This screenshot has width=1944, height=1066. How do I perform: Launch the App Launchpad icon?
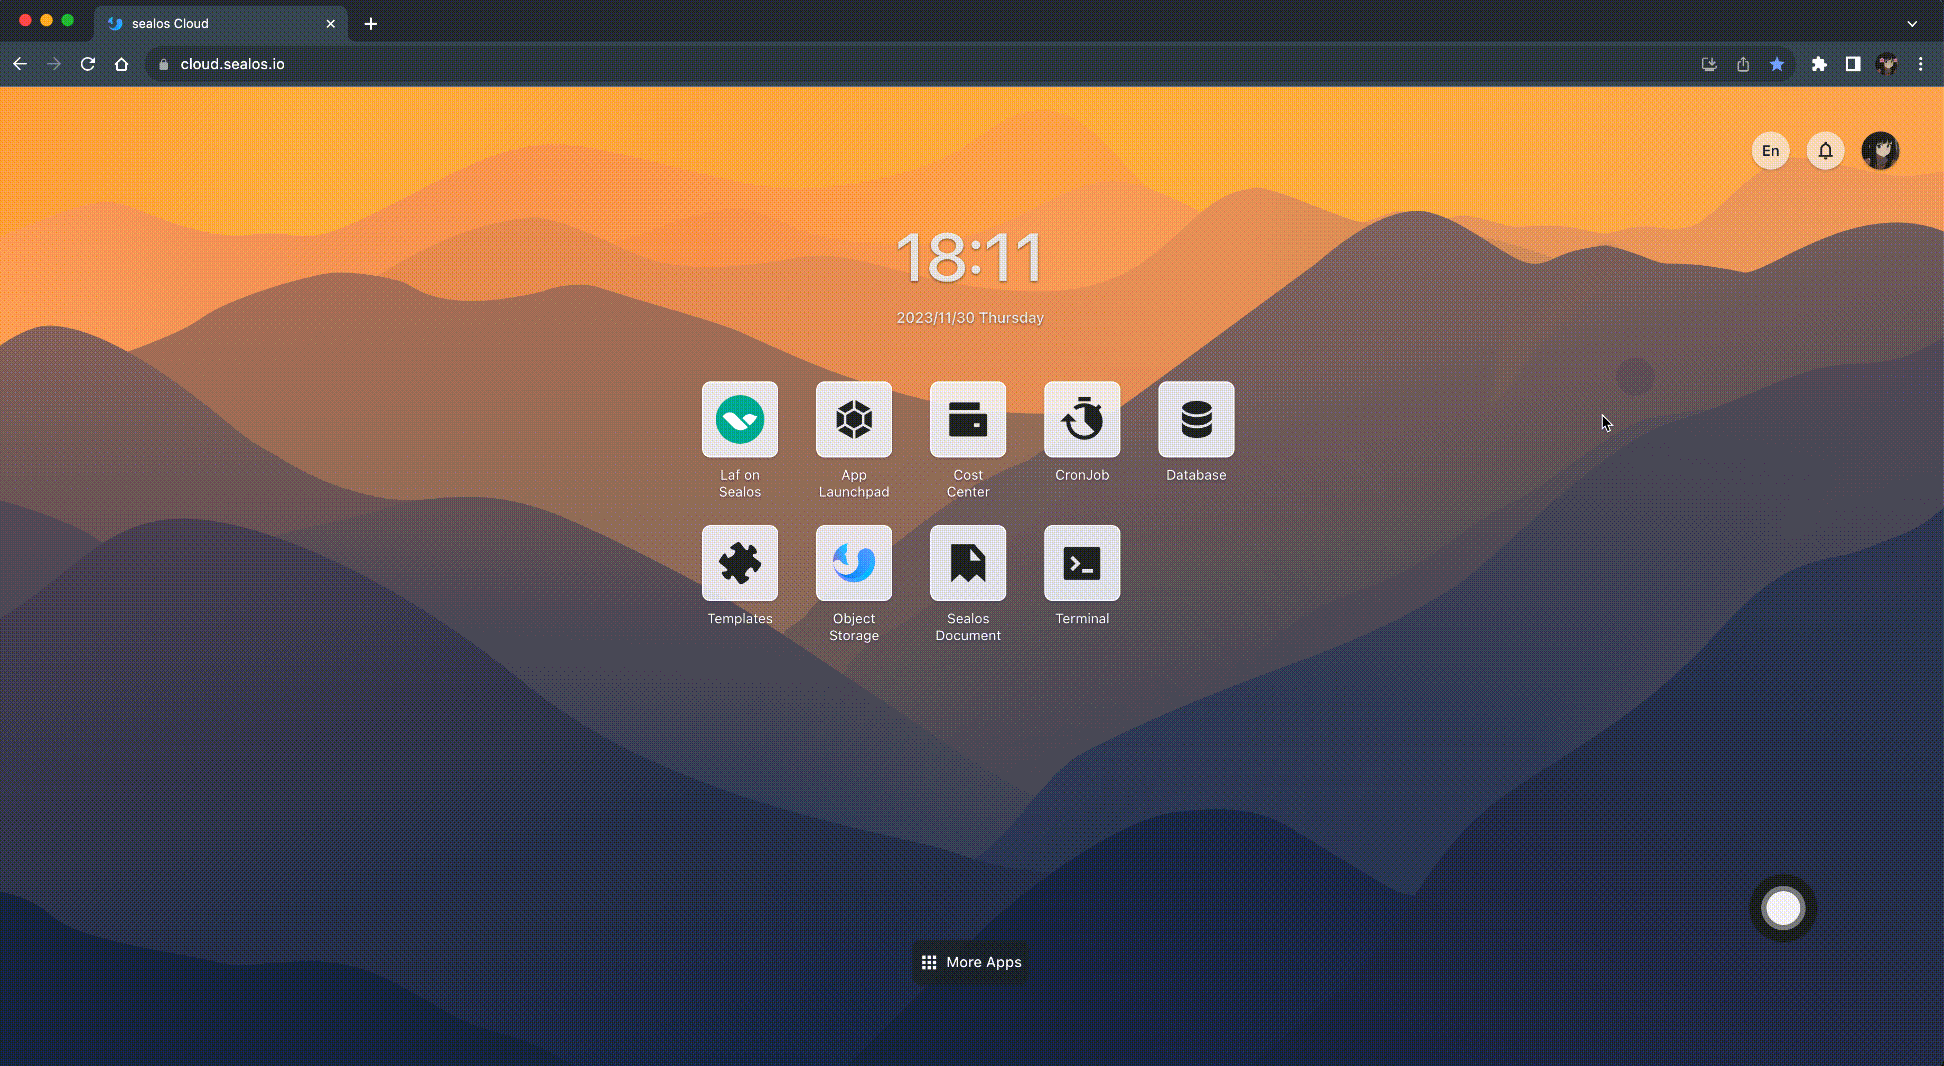(x=853, y=420)
